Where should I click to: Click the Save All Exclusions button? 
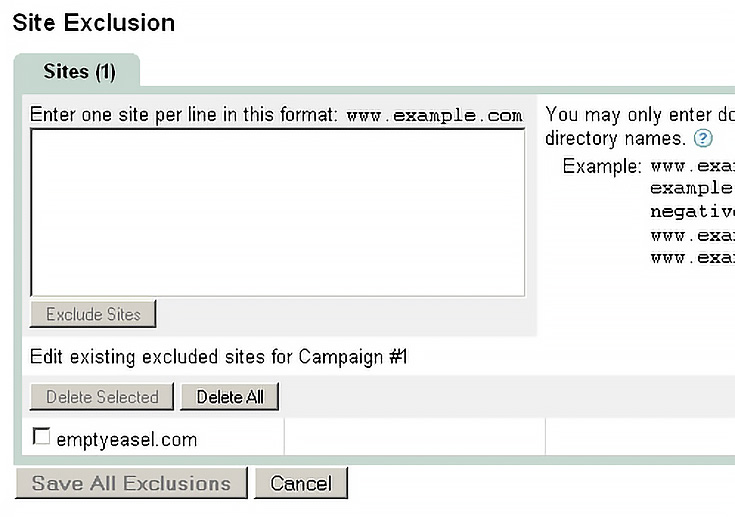(131, 483)
